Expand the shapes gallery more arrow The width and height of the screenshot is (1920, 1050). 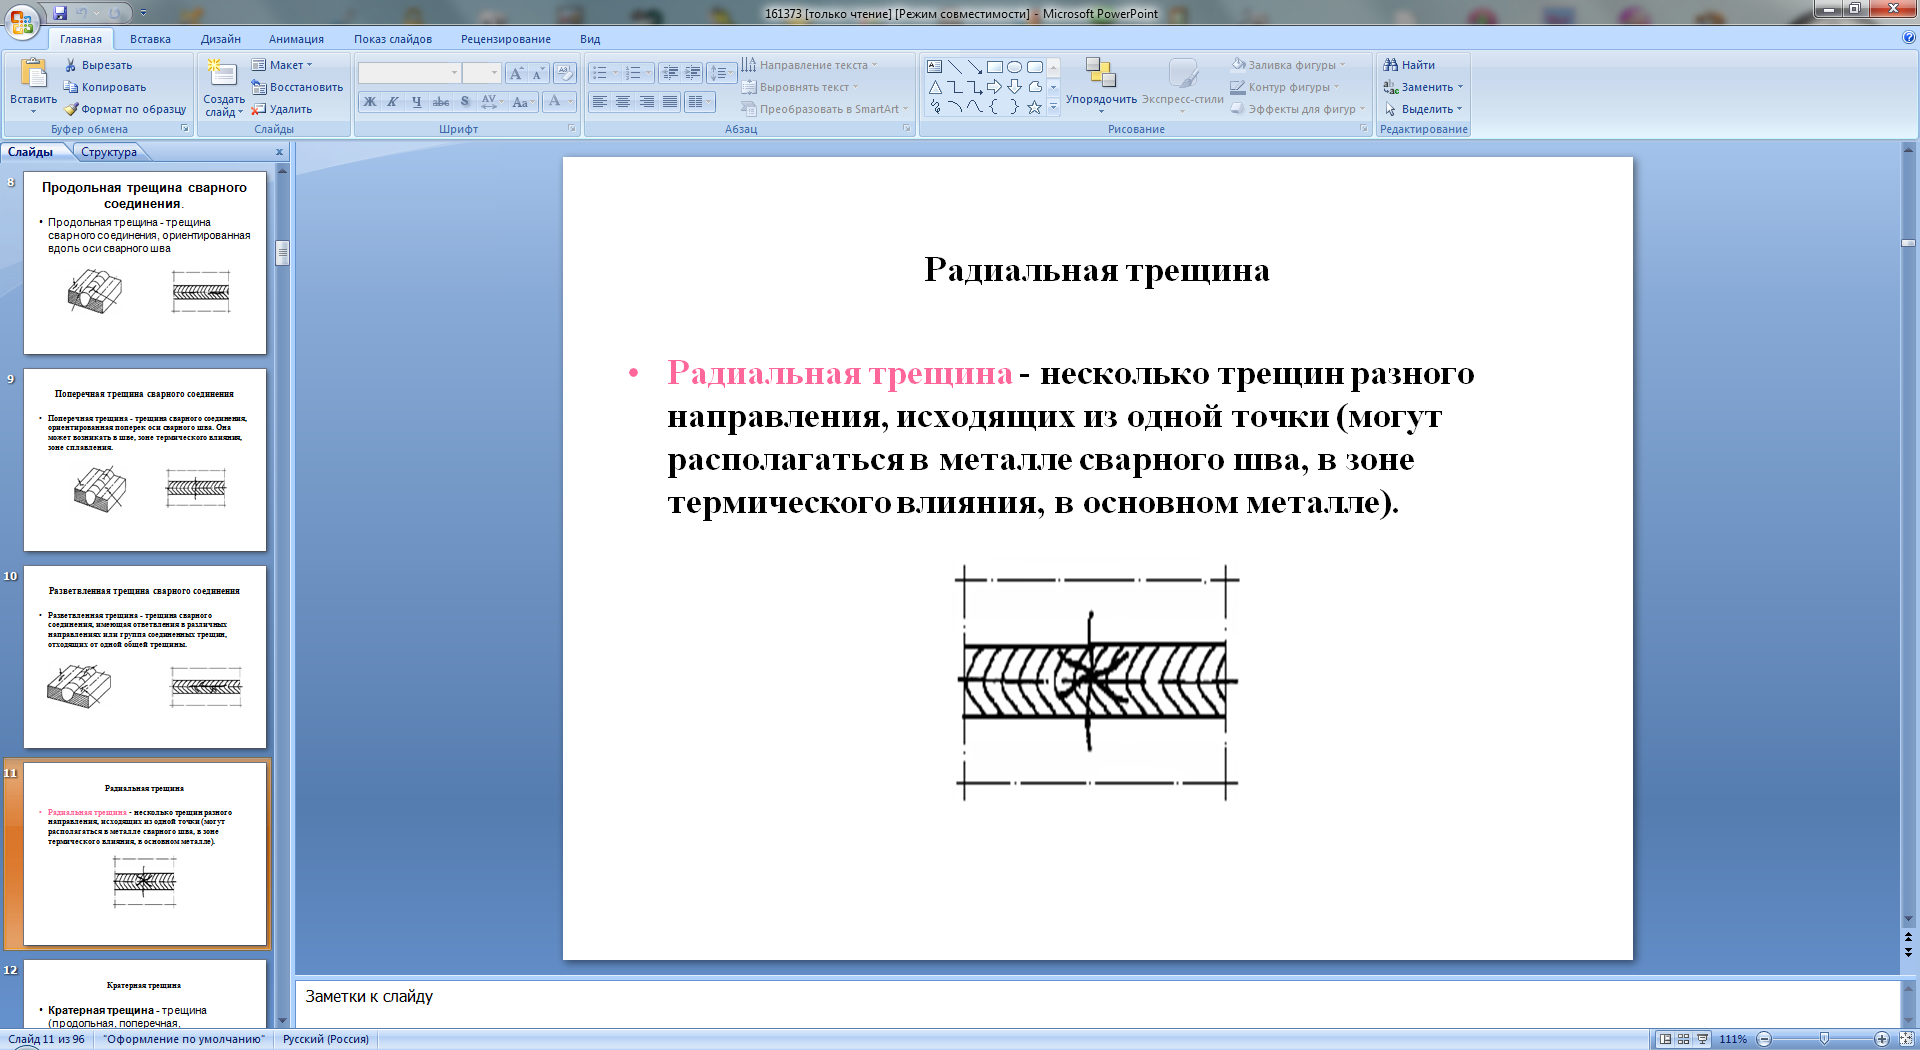tap(1053, 107)
